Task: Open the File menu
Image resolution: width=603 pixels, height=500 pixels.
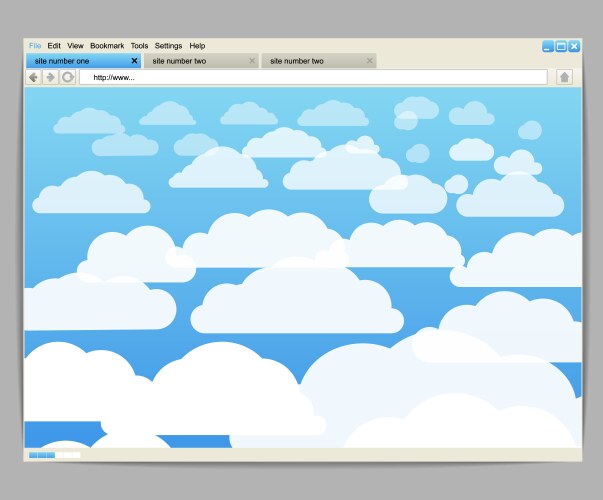Action: click(x=35, y=46)
